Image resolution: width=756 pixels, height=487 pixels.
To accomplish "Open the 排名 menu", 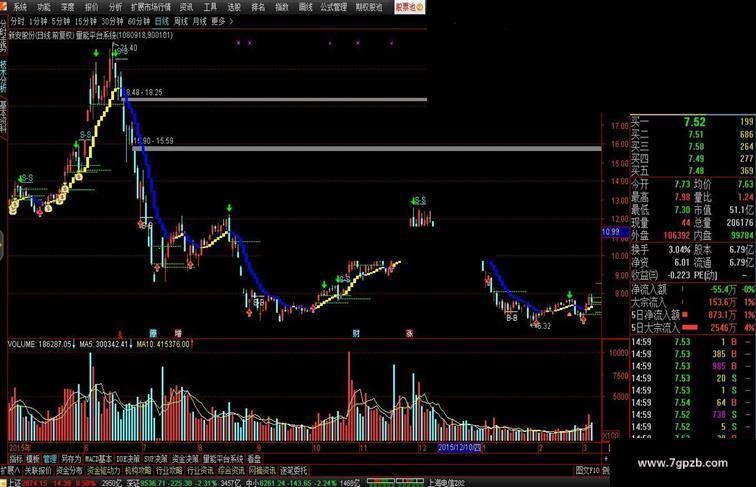I will (x=258, y=7).
